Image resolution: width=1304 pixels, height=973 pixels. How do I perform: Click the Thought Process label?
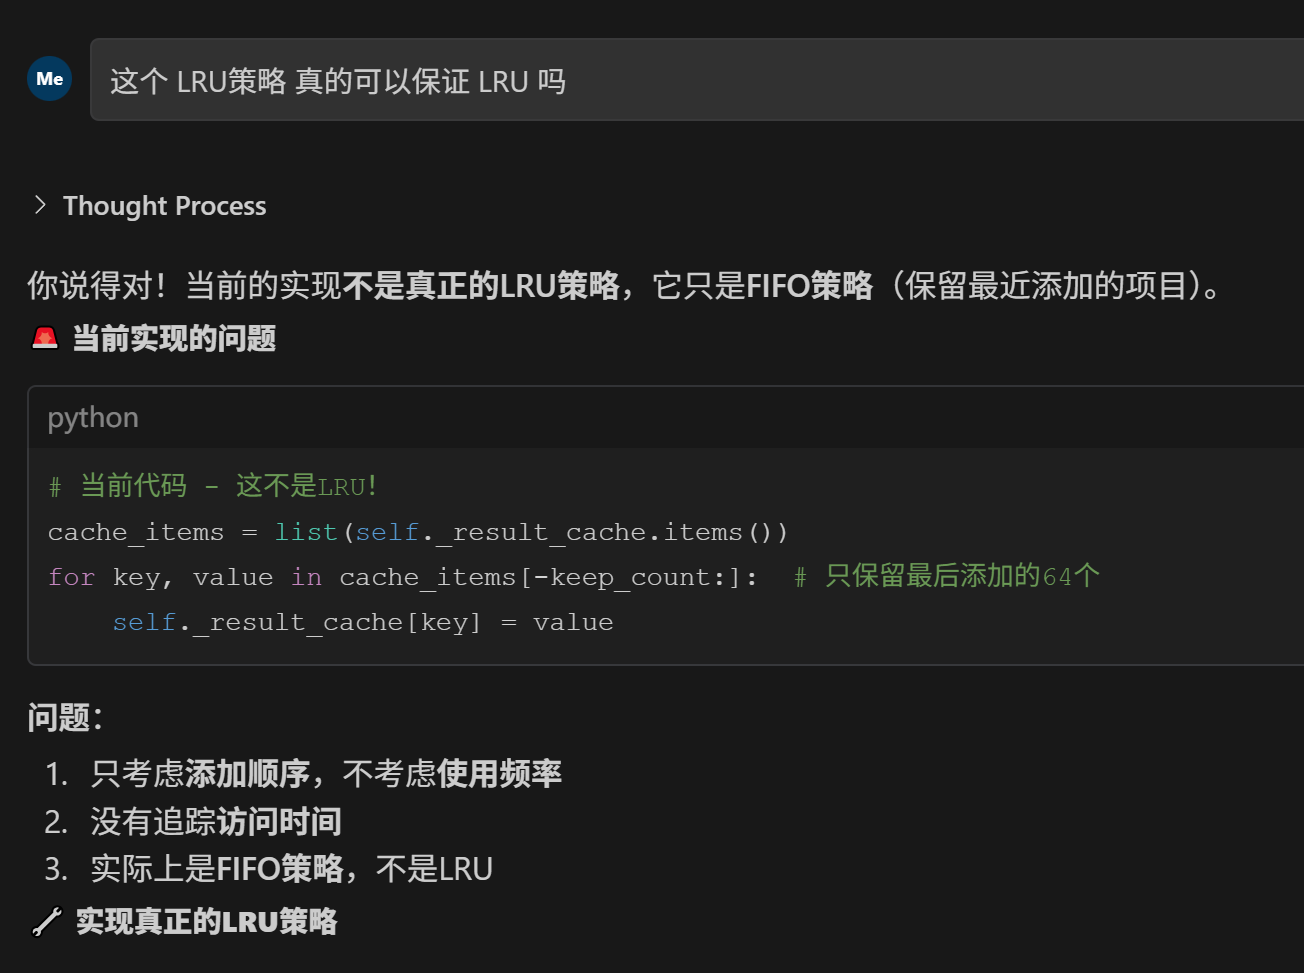click(165, 206)
